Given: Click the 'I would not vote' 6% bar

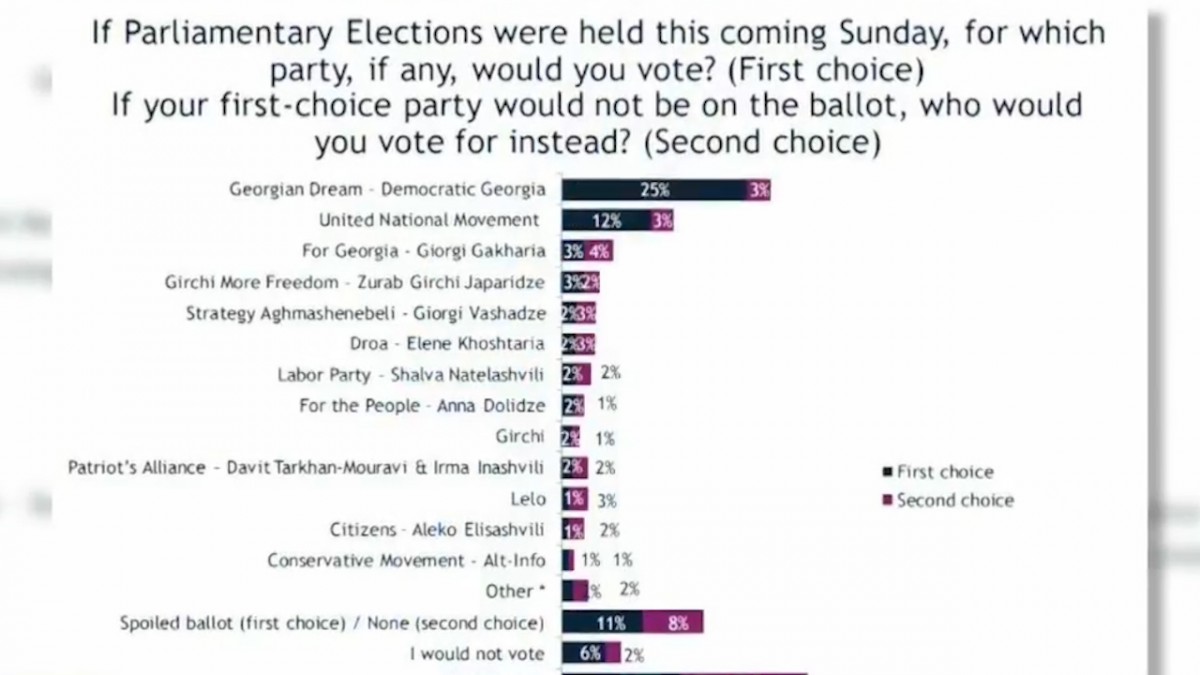Looking at the screenshot, I should click(x=584, y=654).
